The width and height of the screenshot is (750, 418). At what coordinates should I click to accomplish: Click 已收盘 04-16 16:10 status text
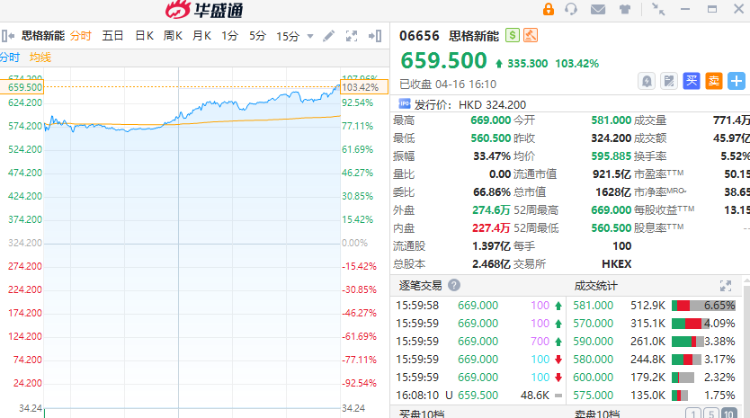[448, 84]
